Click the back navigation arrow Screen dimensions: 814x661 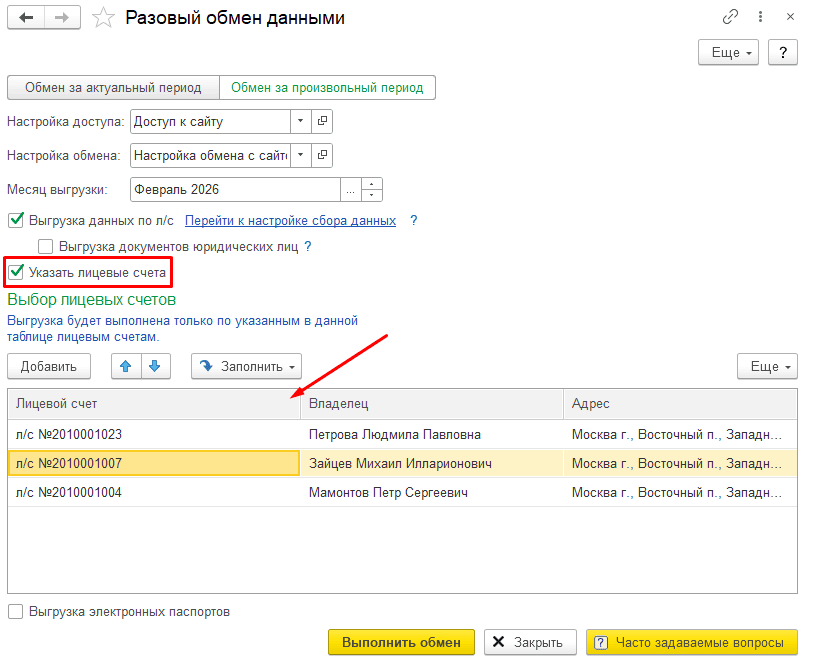pos(26,18)
